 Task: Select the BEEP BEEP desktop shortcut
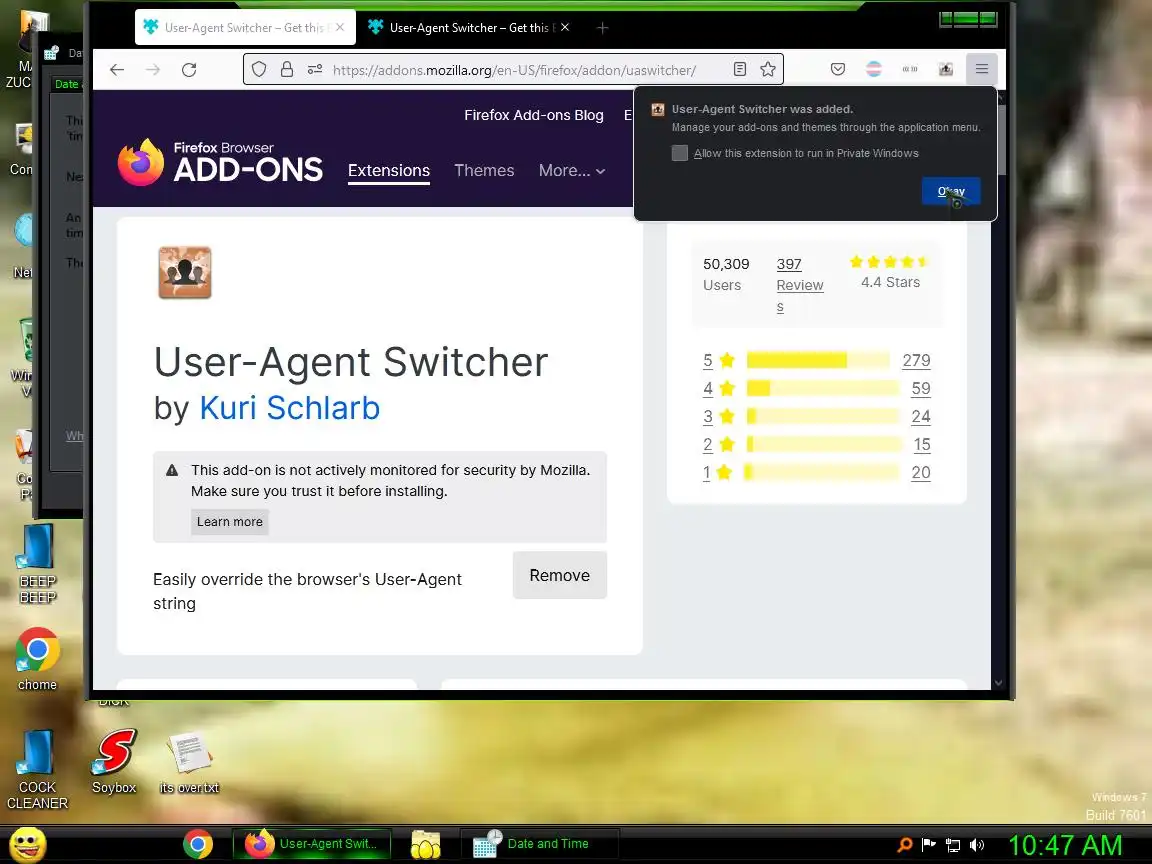click(37, 564)
